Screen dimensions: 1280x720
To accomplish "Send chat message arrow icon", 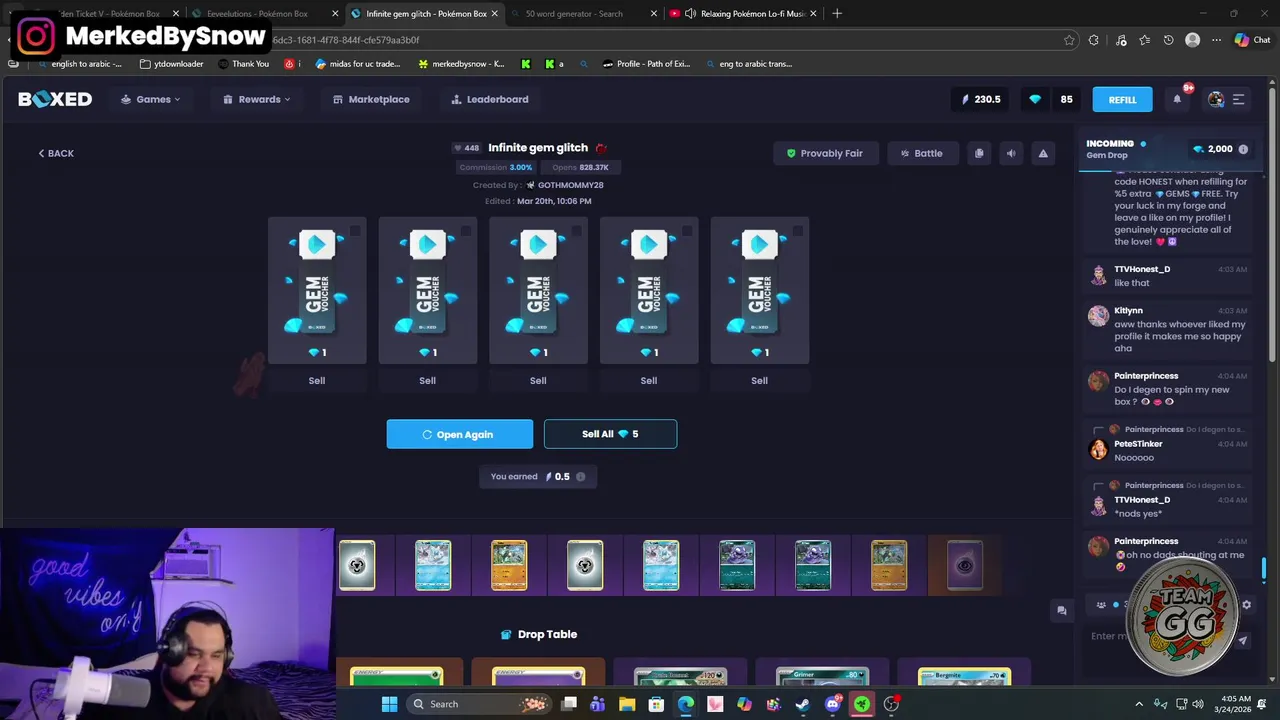I will coord(1243,641).
